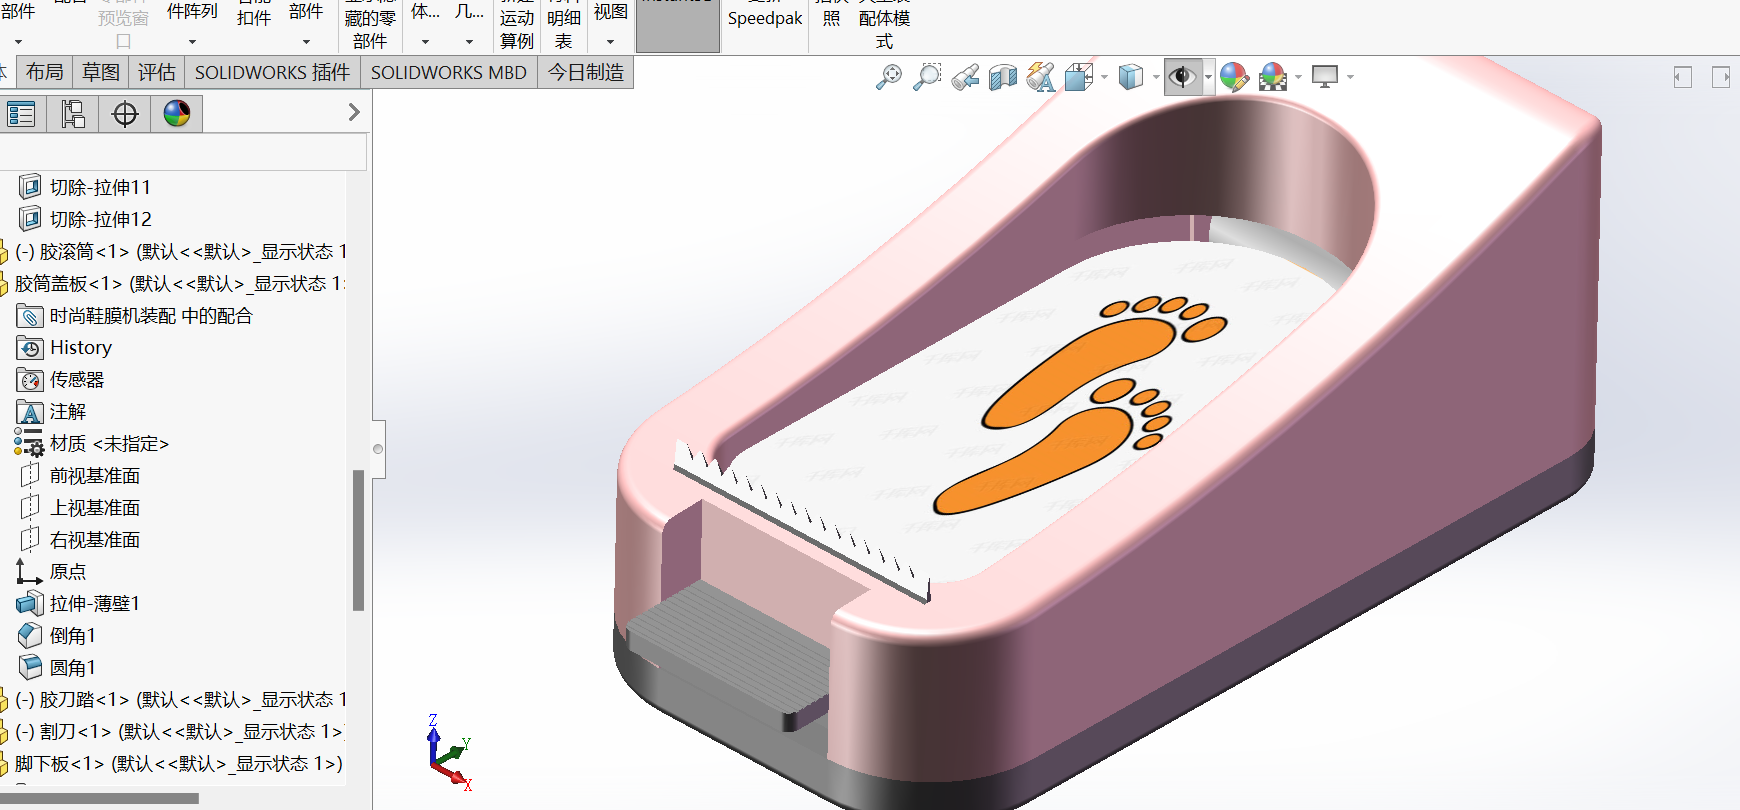The height and width of the screenshot is (810, 1740).
Task: Click the View Settings monitor icon
Action: pos(1325,77)
